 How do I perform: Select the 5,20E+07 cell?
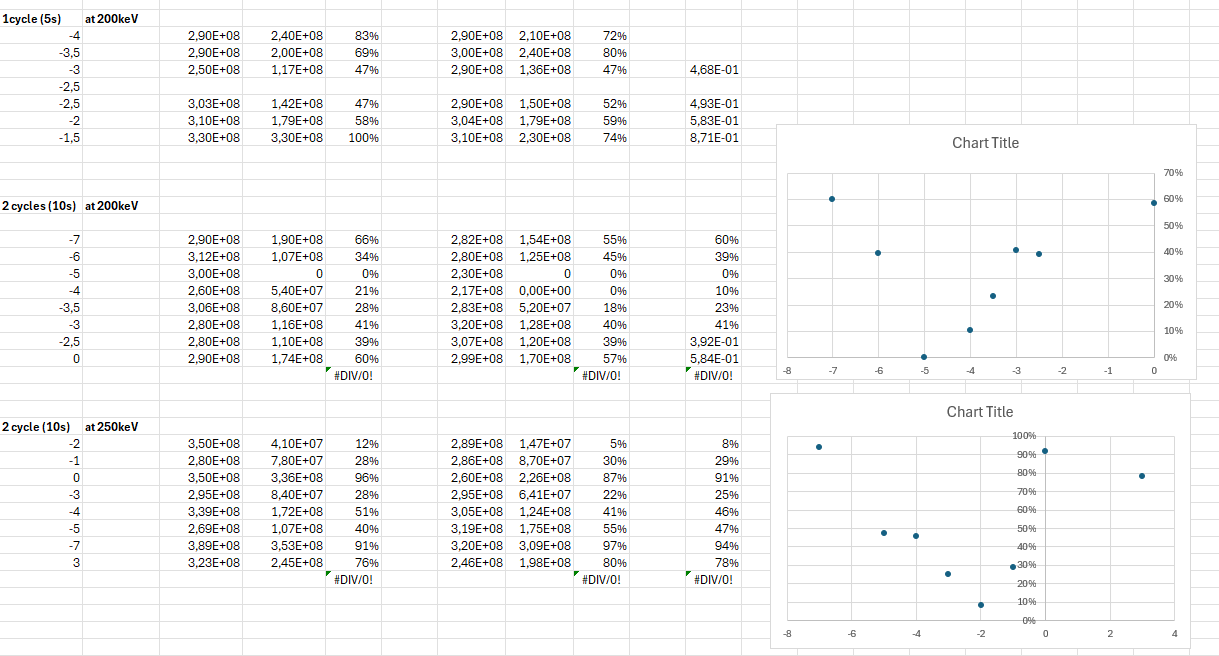point(540,308)
